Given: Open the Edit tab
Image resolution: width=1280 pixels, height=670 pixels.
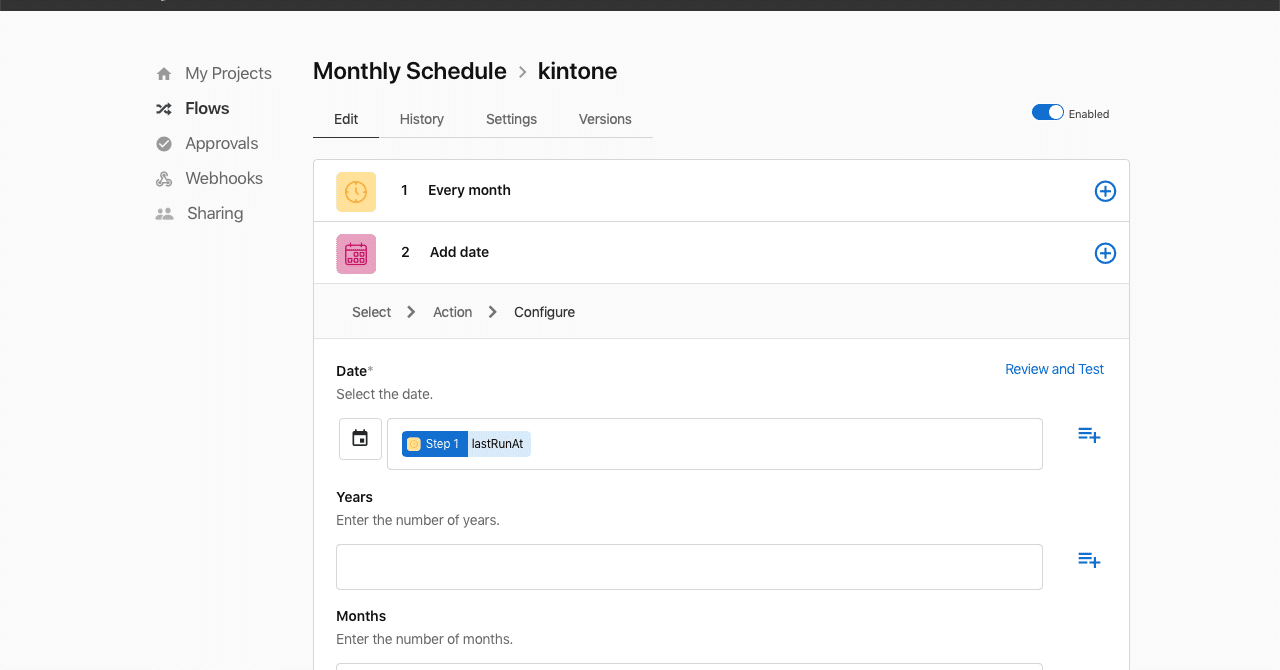Looking at the screenshot, I should (x=346, y=119).
